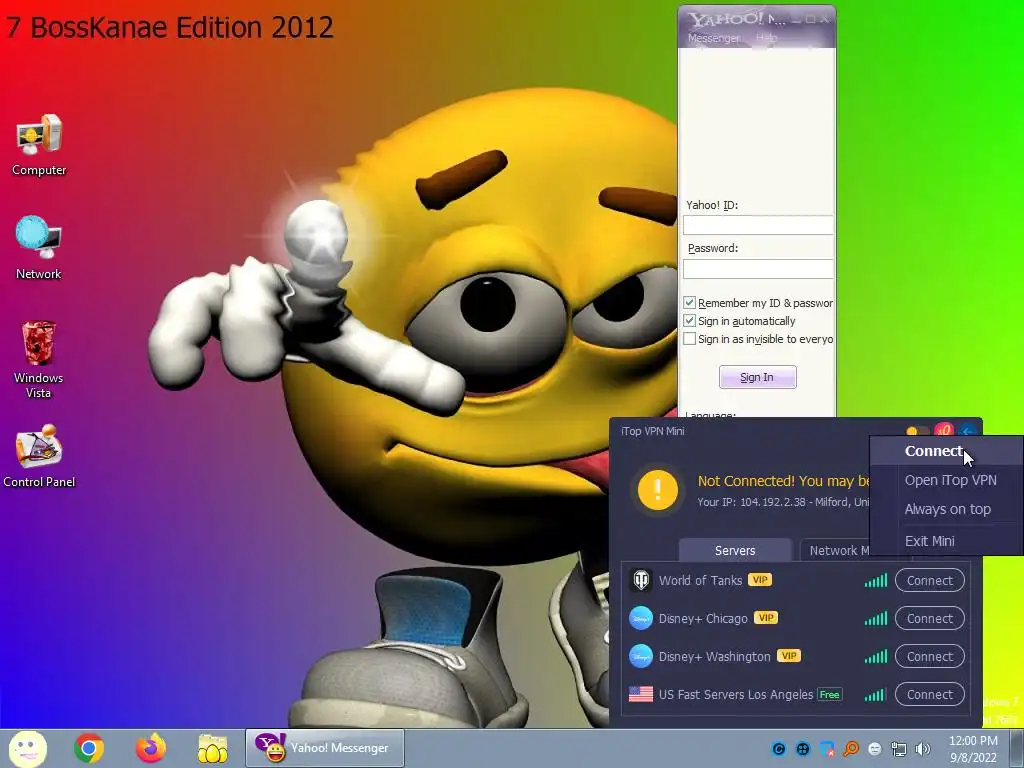Click the iTop VPN Mini title

pyautogui.click(x=652, y=431)
